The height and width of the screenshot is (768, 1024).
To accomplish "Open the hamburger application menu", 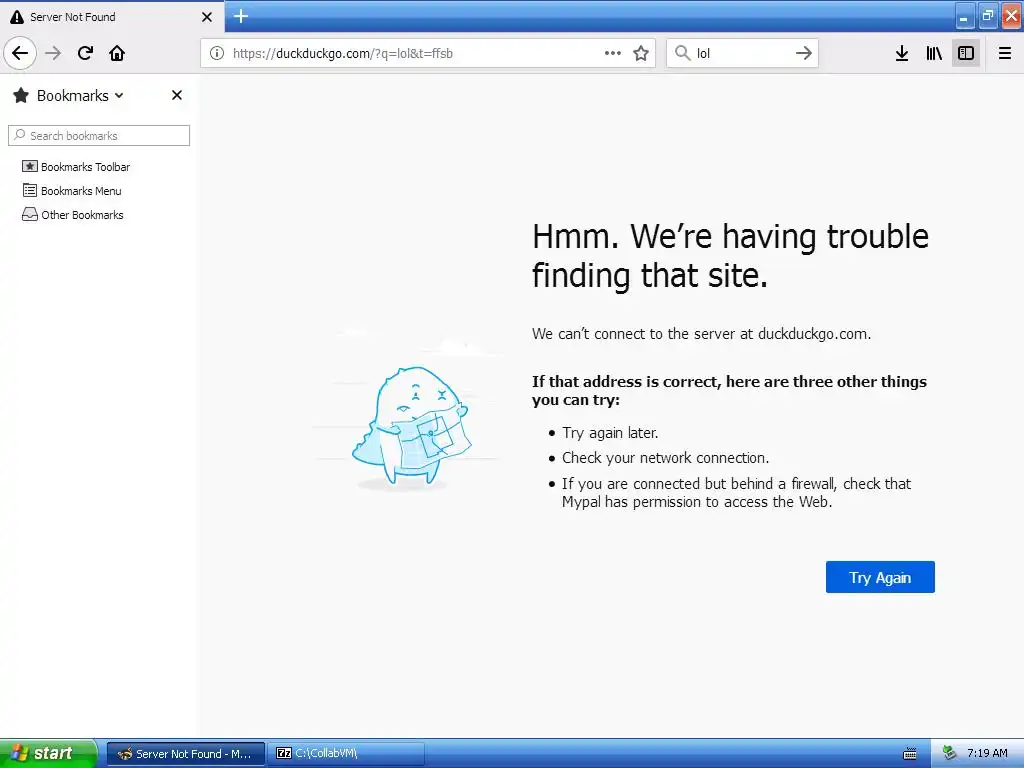I will pos(1005,53).
